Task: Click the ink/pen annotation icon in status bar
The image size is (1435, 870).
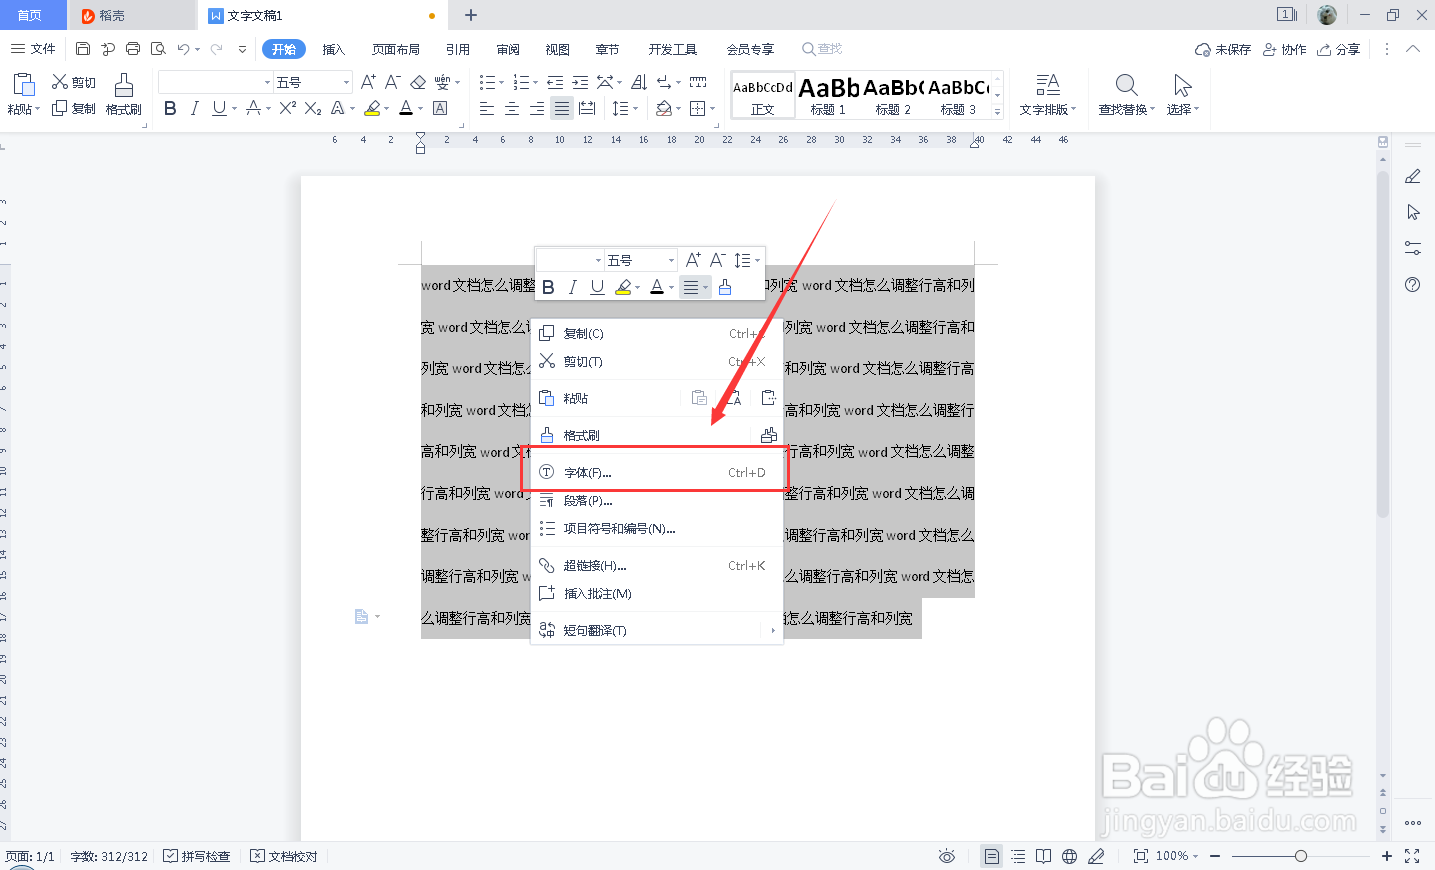Action: point(1096,856)
